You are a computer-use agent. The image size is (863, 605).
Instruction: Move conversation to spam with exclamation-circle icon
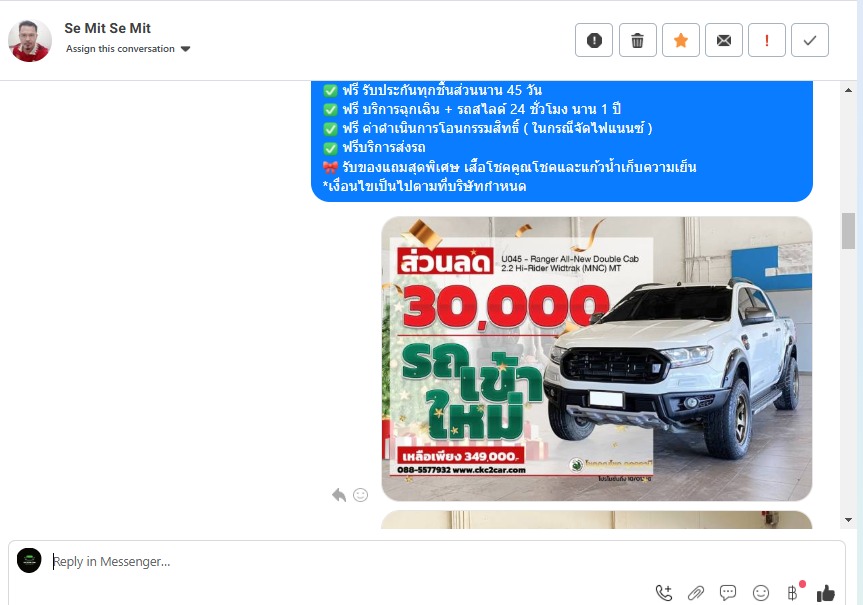(594, 40)
